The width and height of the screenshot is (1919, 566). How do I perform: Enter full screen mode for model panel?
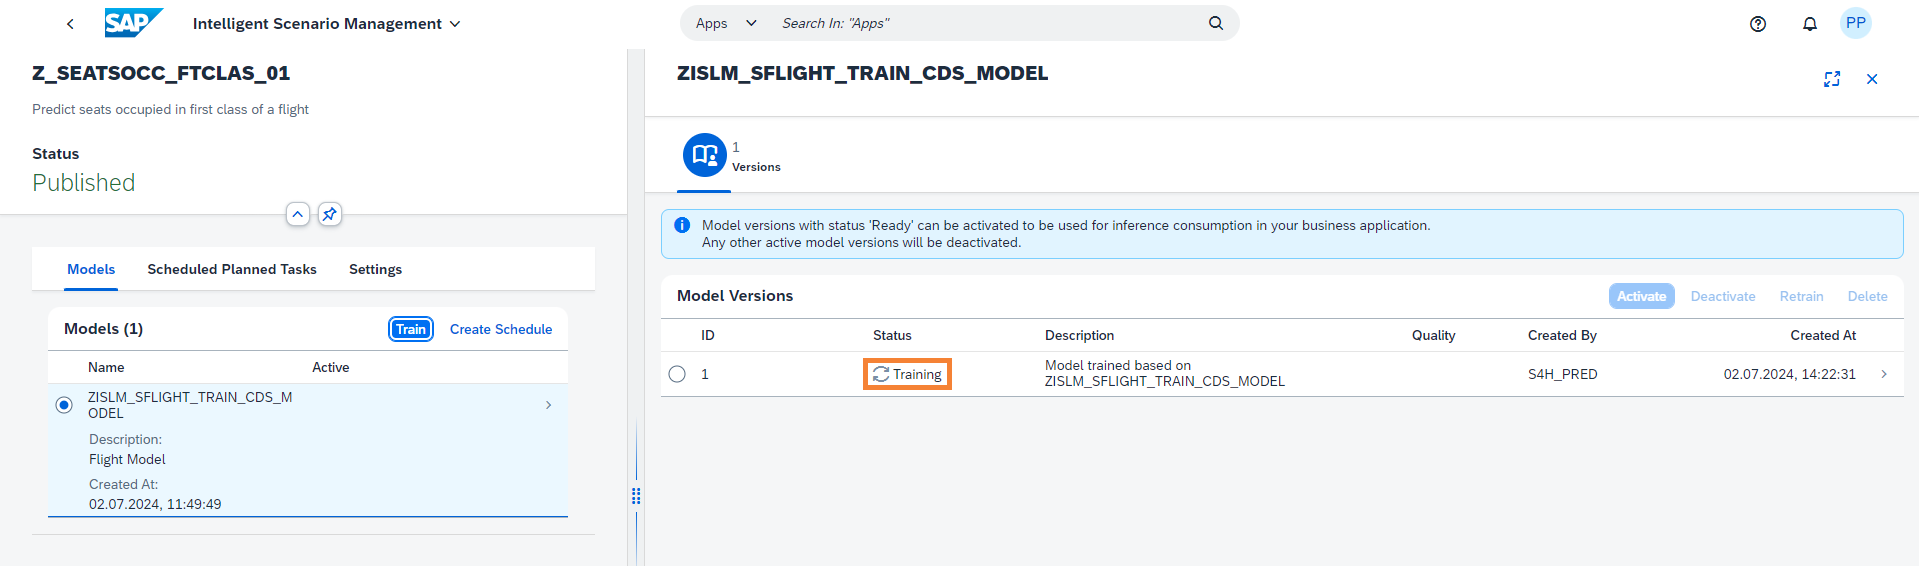coord(1831,79)
